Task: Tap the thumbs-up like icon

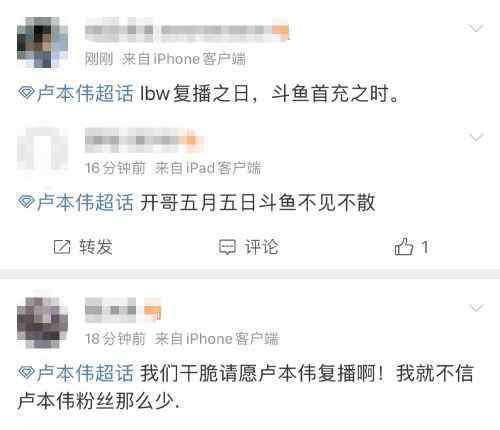Action: [x=404, y=247]
